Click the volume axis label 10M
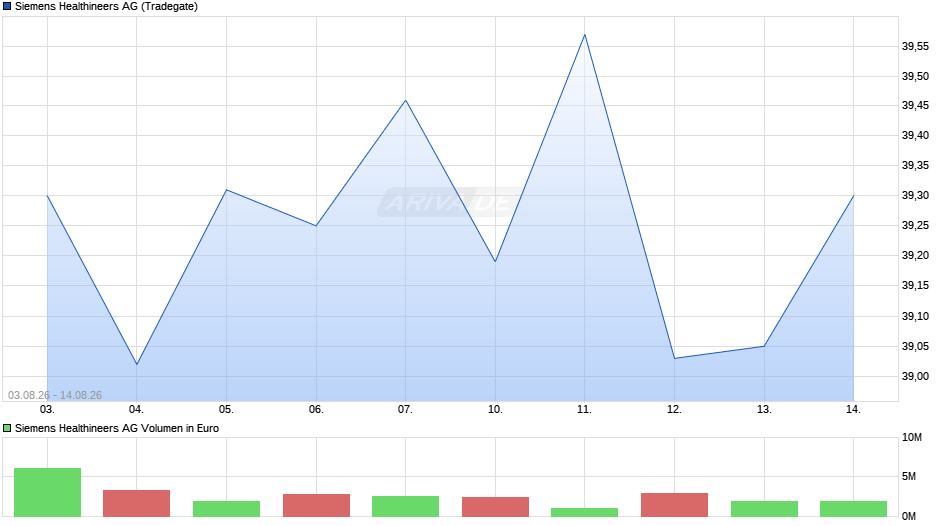This screenshot has height=526, width=940. click(912, 437)
